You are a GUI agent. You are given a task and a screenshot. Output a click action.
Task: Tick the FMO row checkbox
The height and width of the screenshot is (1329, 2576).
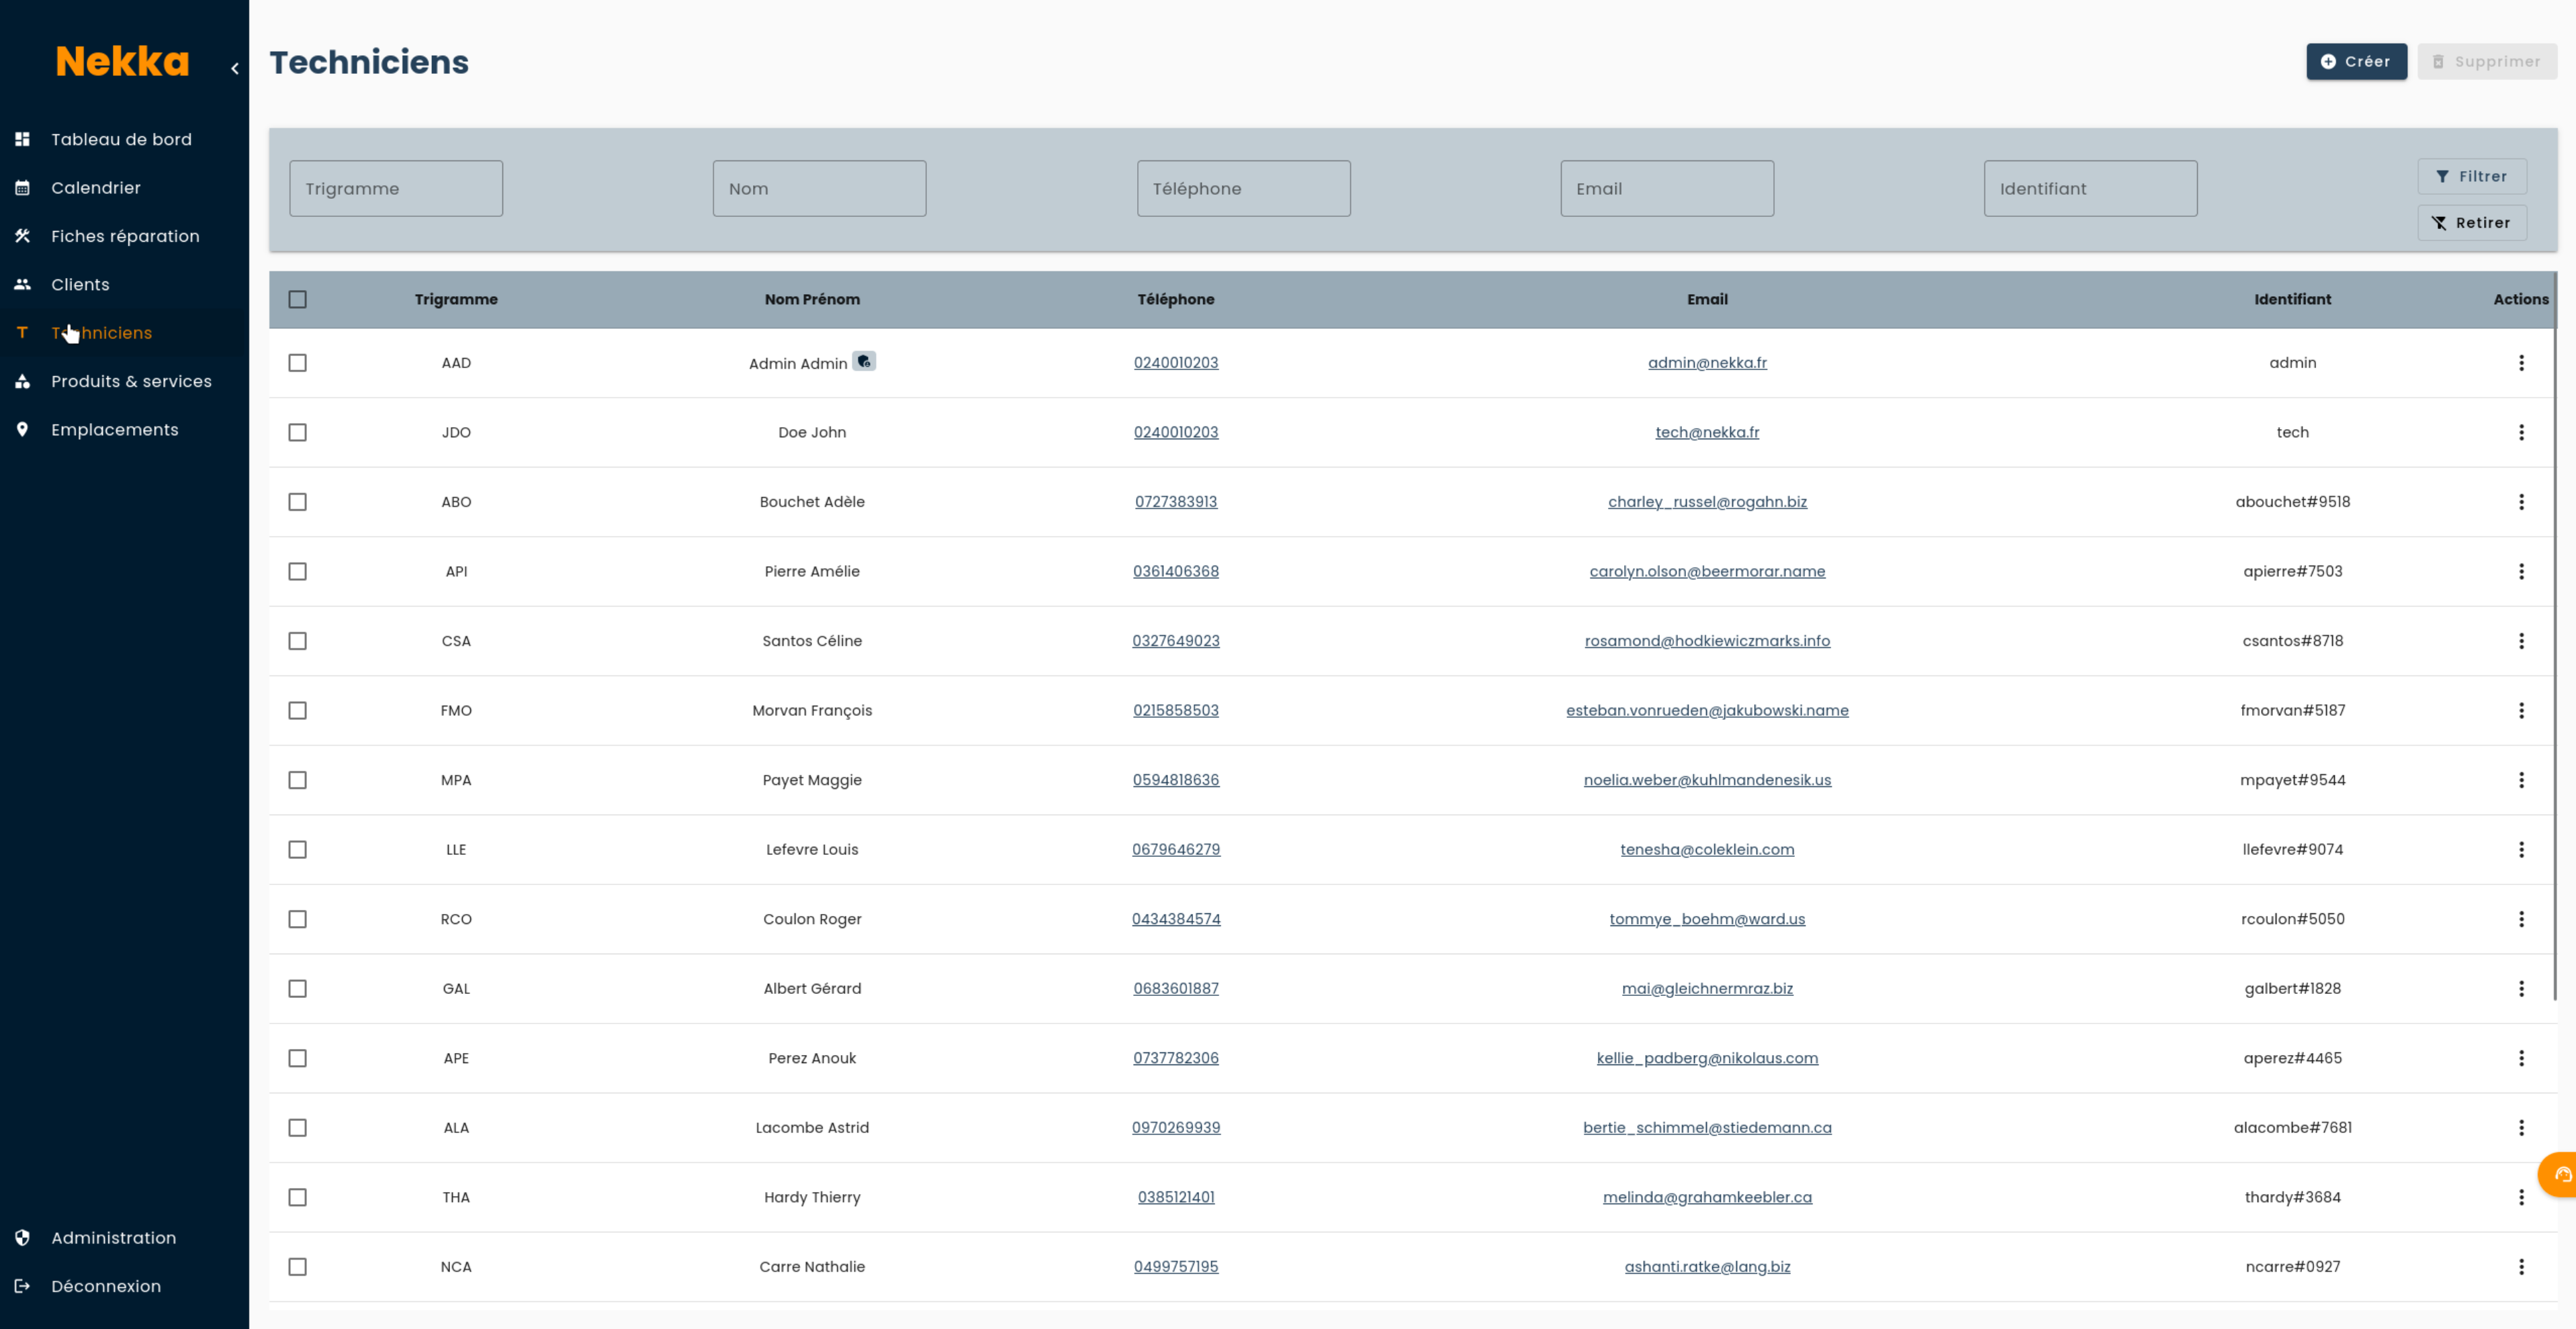click(x=297, y=710)
